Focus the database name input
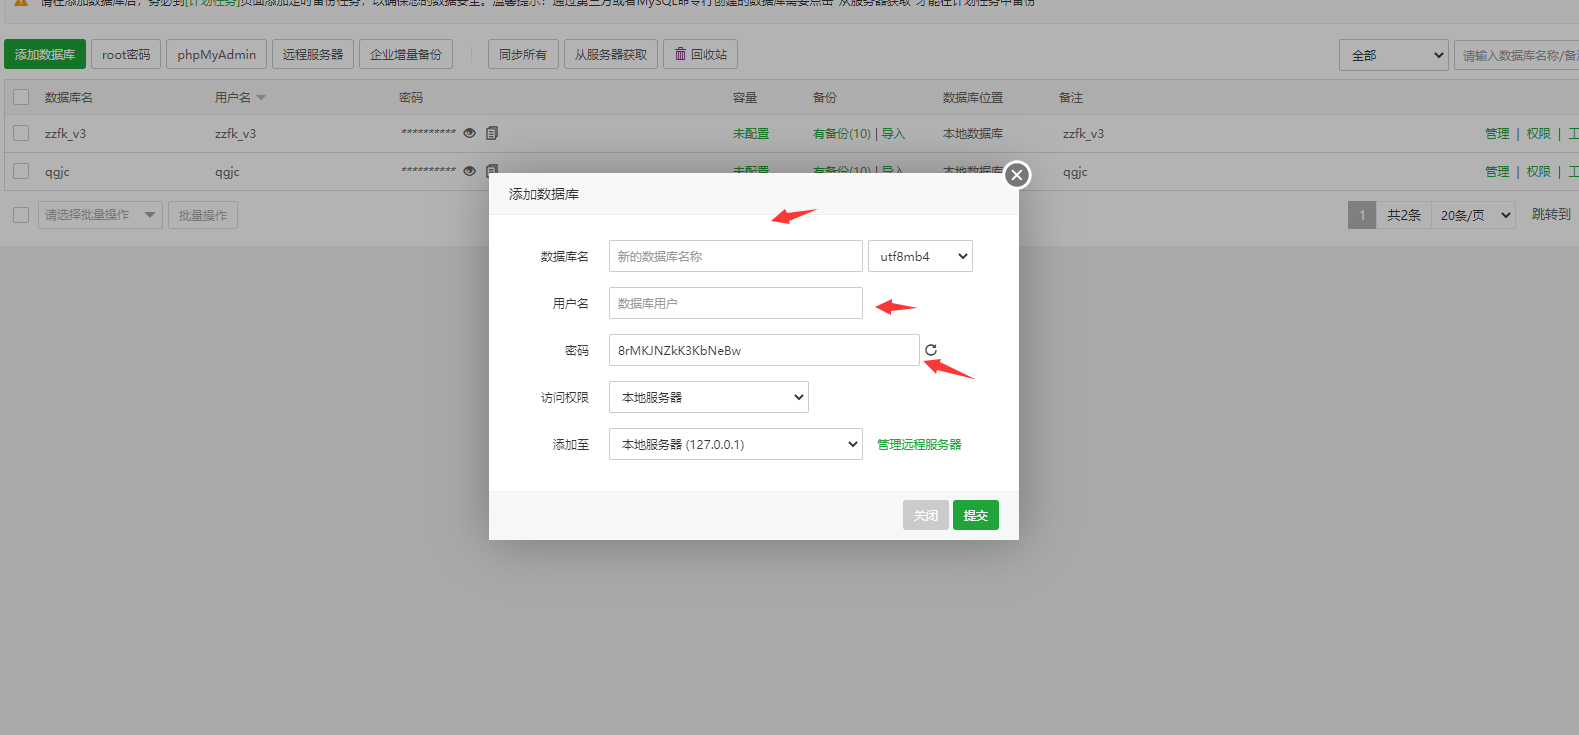 coord(736,256)
